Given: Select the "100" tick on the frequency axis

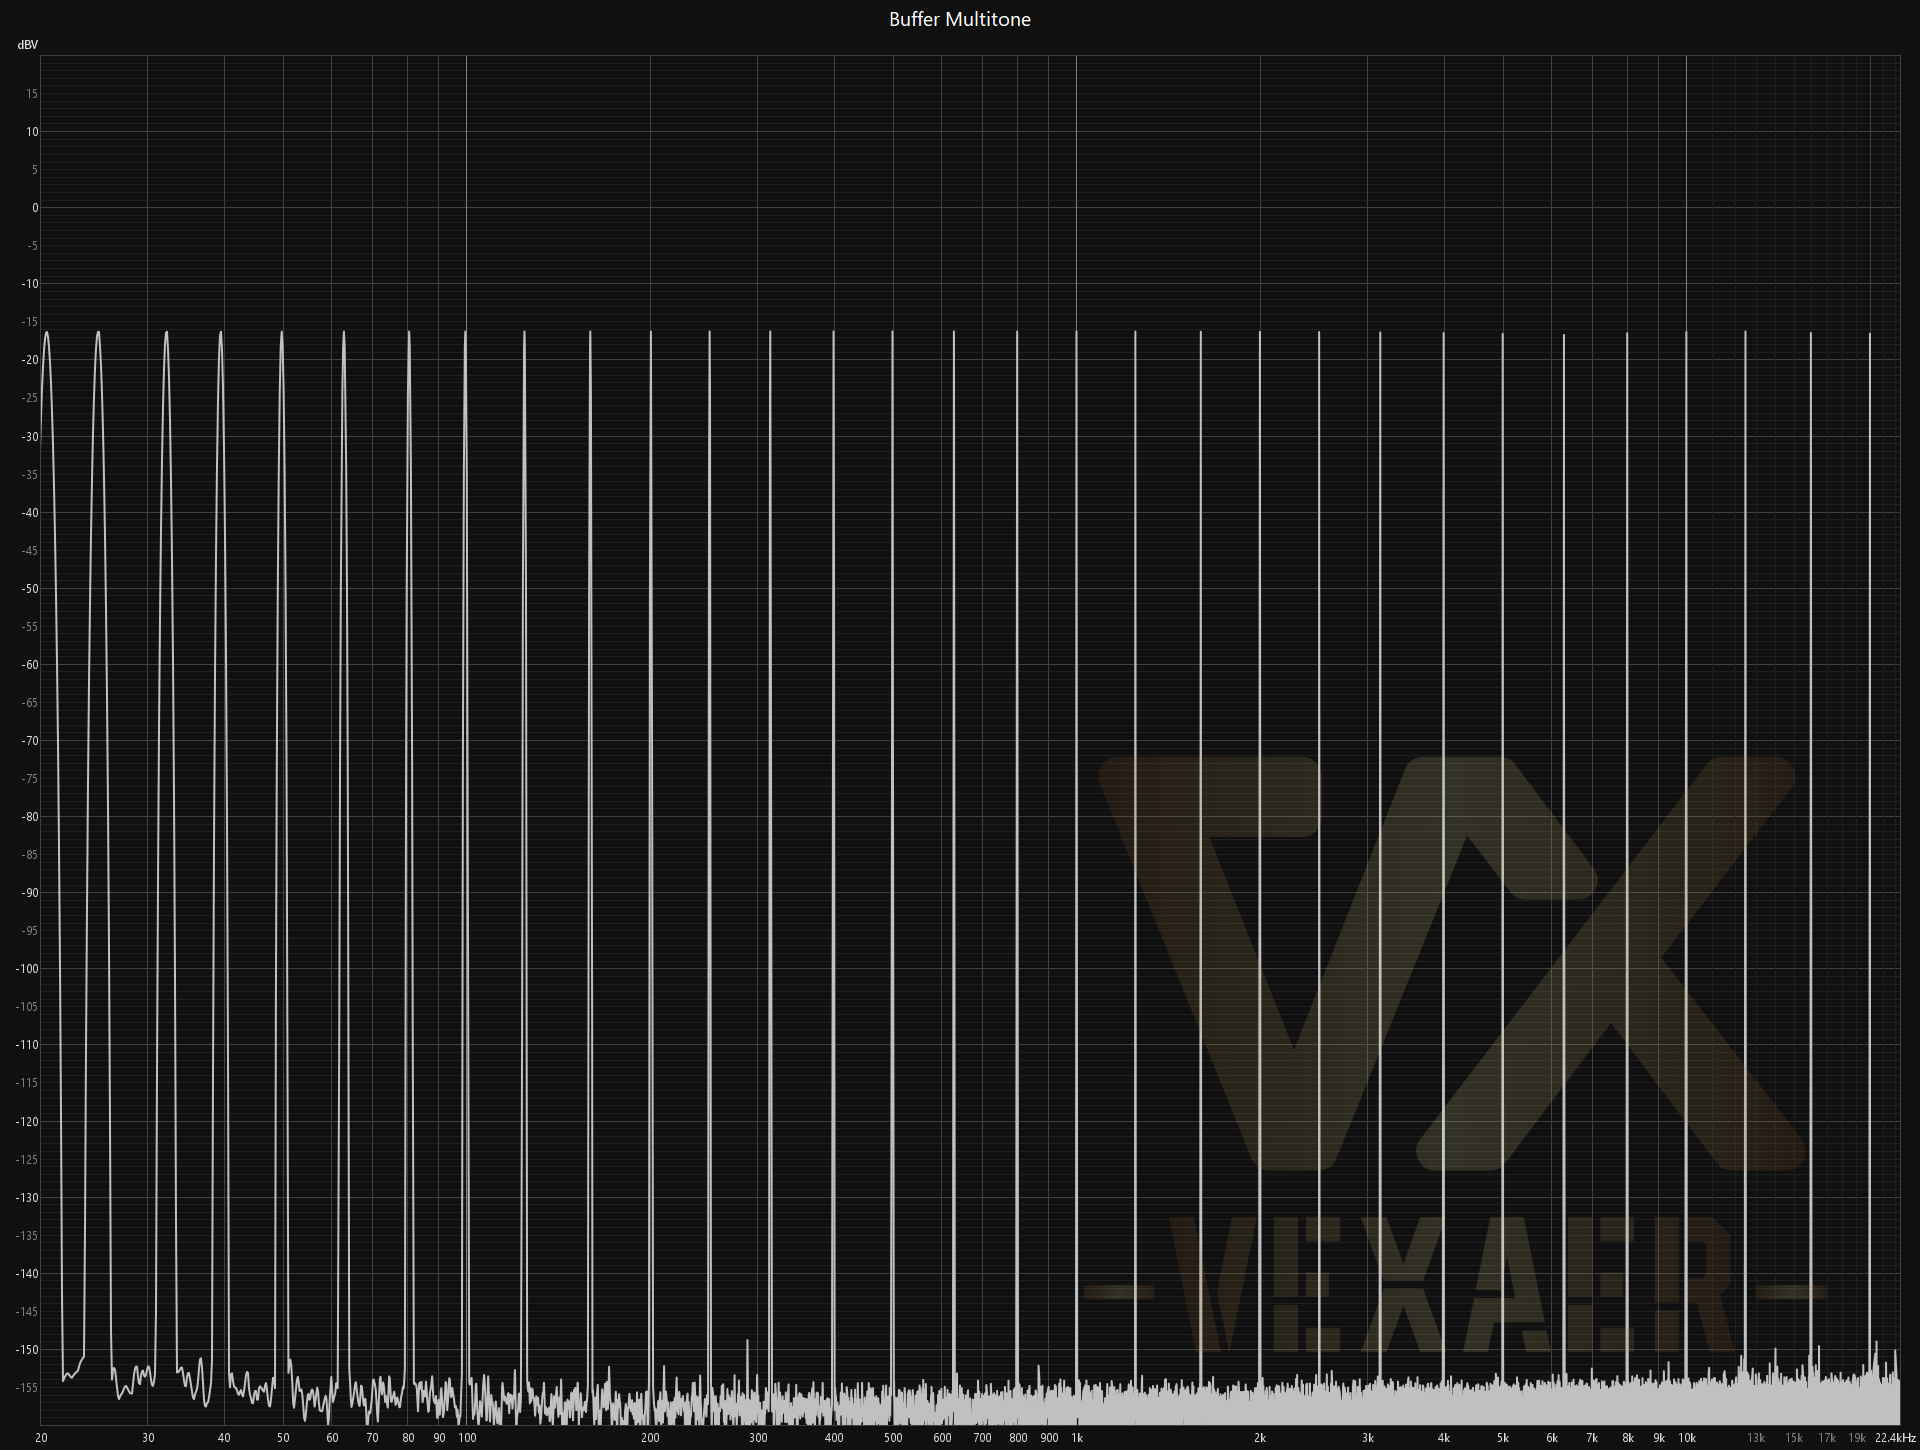Looking at the screenshot, I should coord(467,1438).
